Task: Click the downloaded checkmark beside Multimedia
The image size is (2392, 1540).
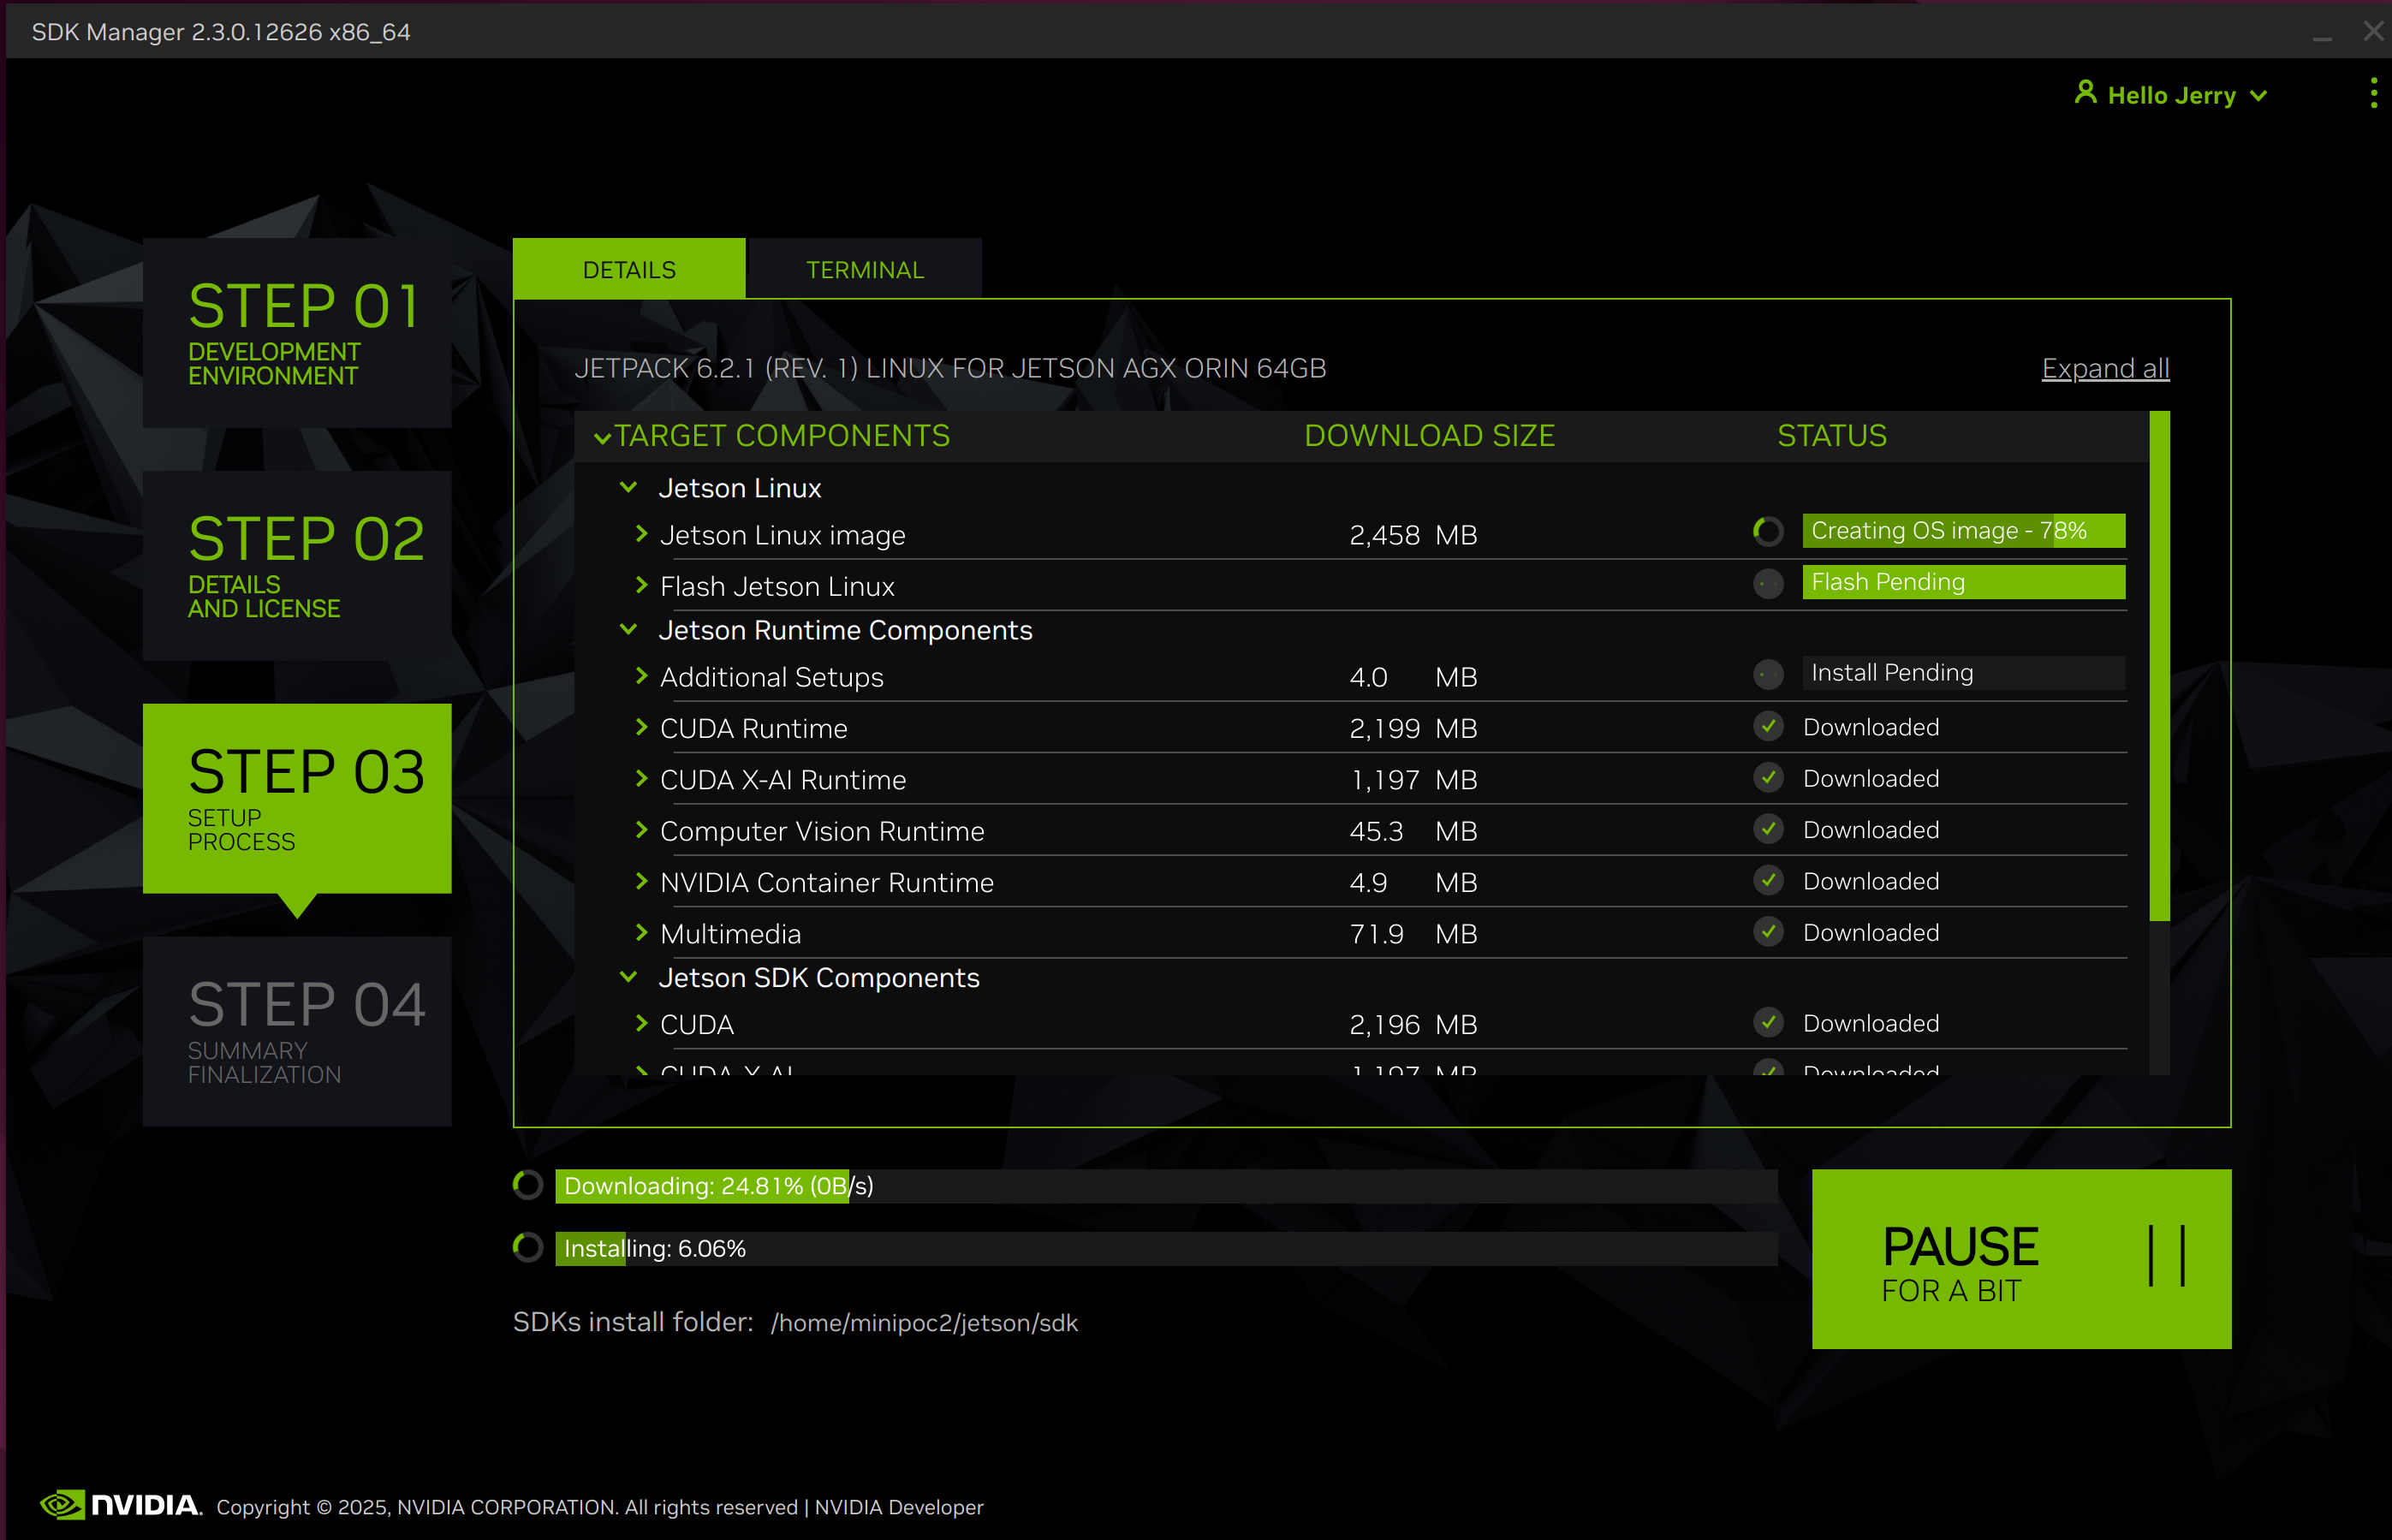Action: tap(1768, 932)
